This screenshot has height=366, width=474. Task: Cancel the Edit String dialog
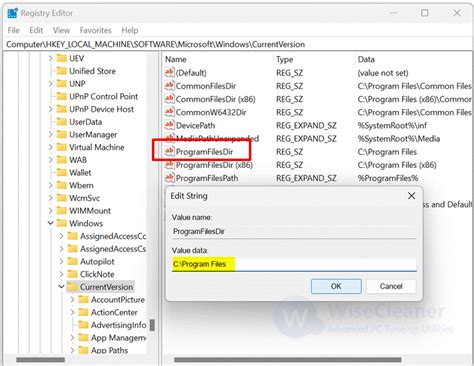pos(391,286)
